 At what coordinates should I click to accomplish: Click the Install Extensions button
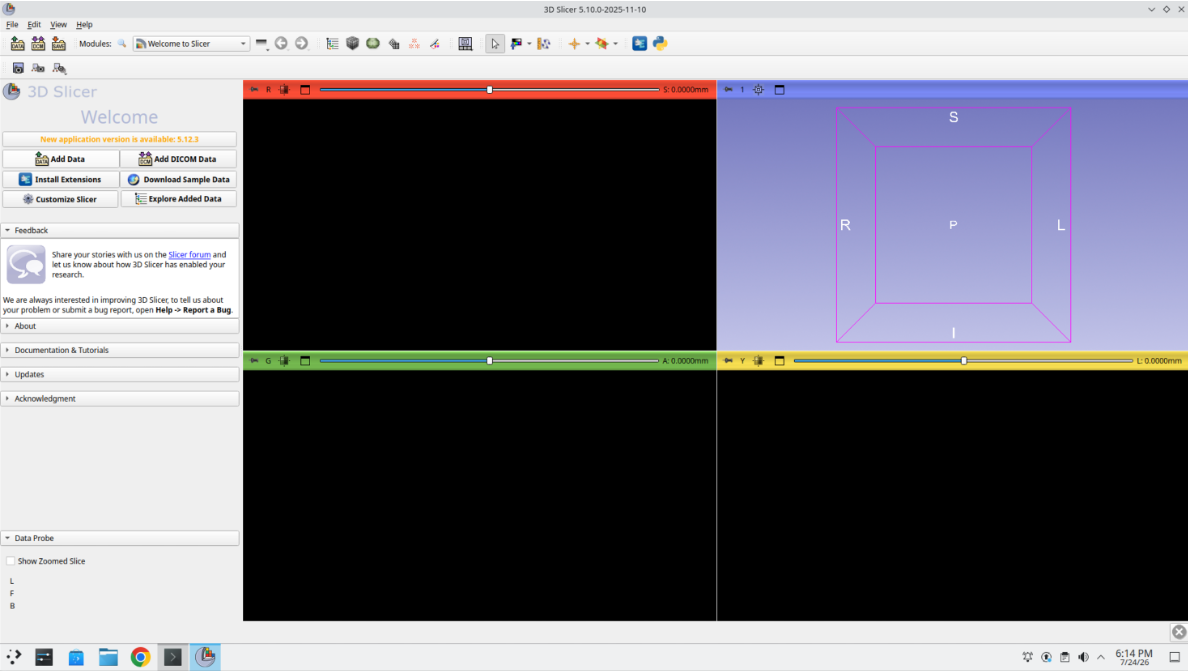tap(61, 180)
